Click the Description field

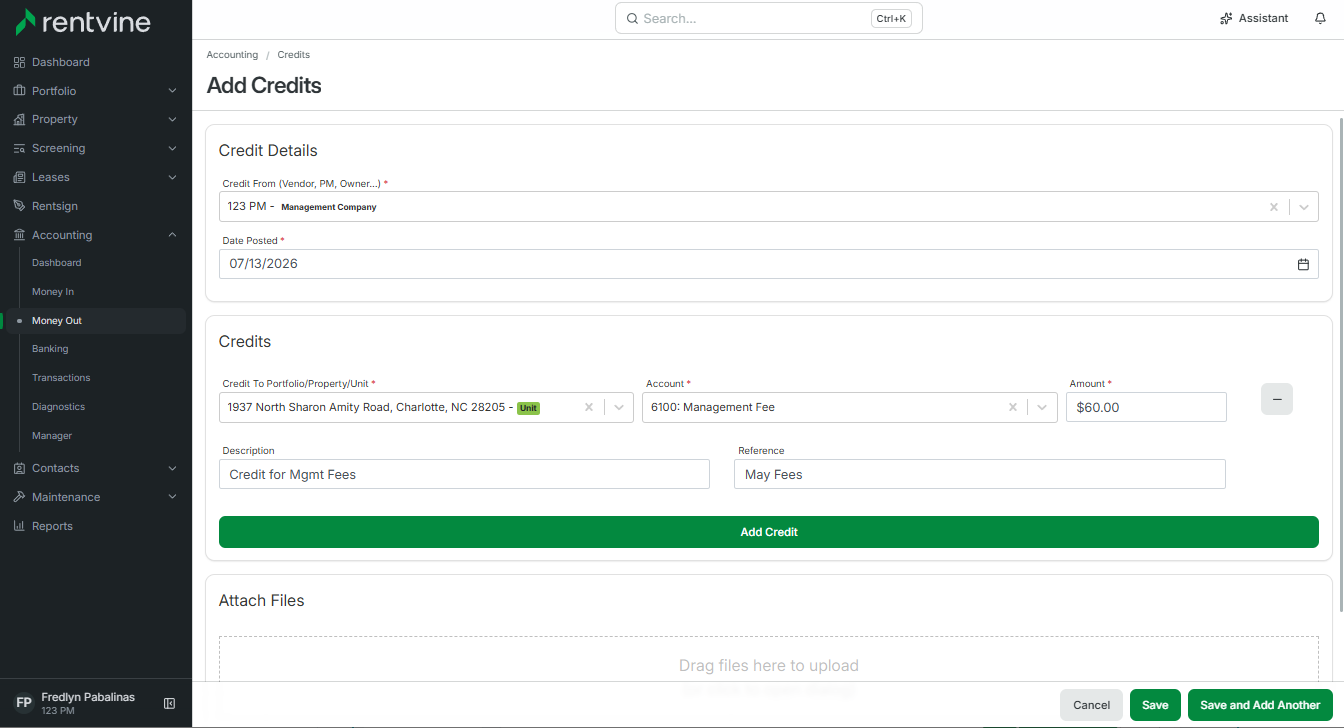click(464, 474)
